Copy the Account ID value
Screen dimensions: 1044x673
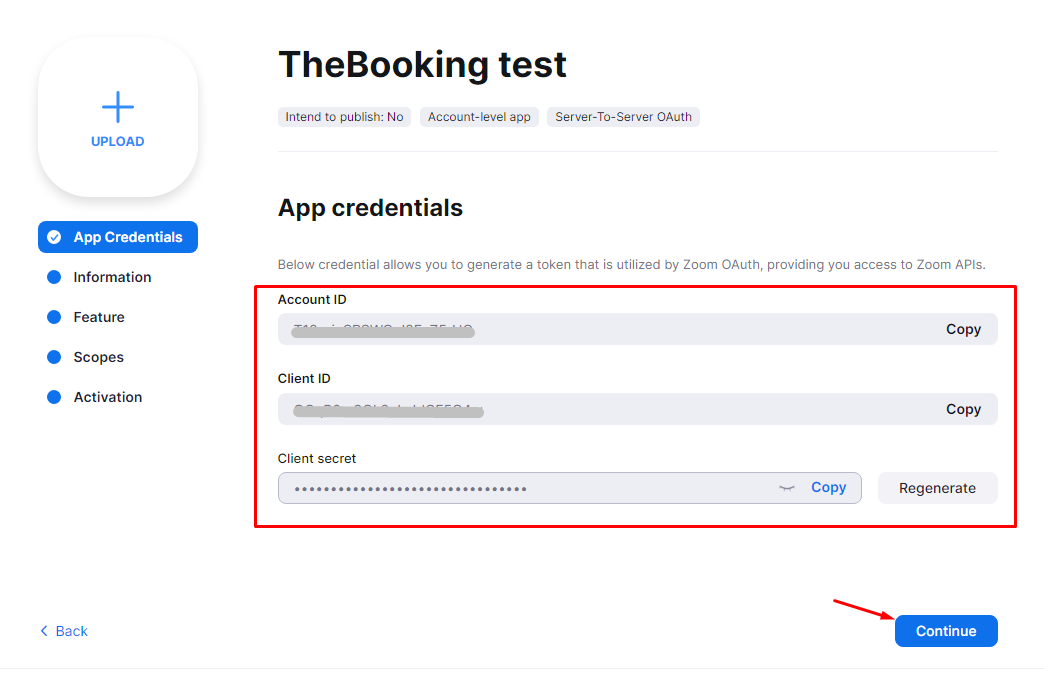[963, 329]
